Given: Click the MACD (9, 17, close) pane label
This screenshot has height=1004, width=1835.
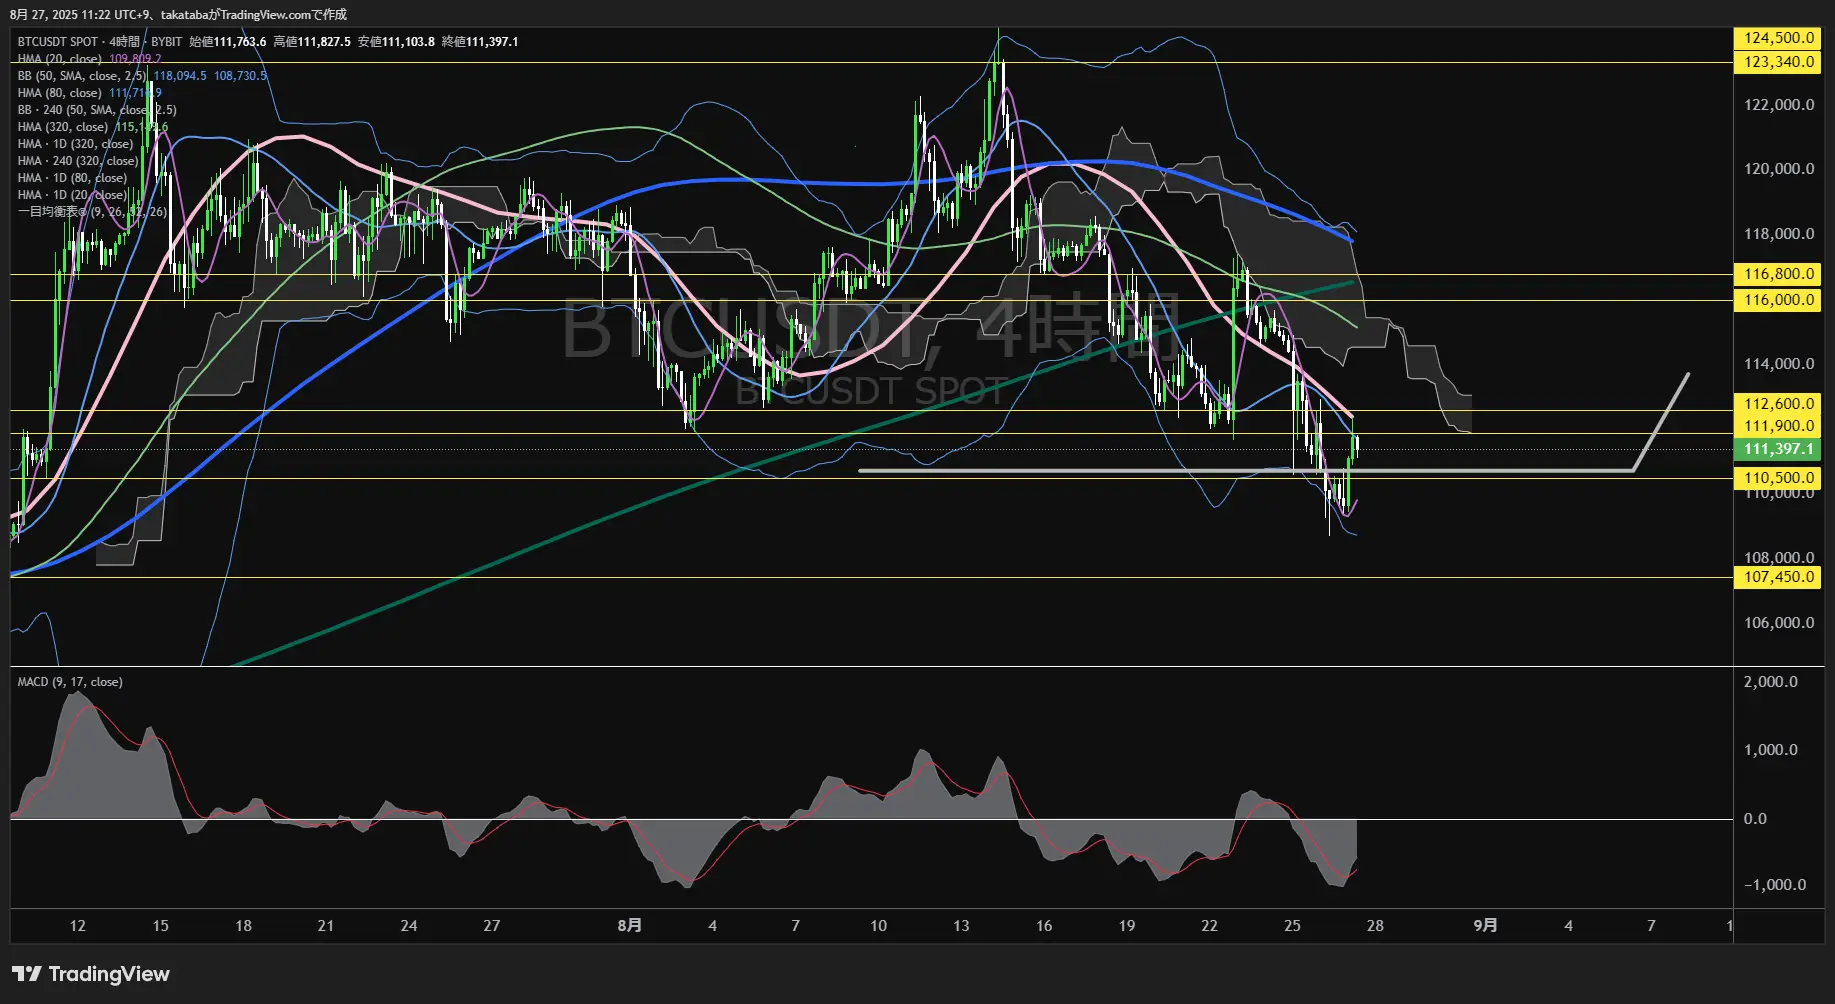Looking at the screenshot, I should tap(70, 682).
